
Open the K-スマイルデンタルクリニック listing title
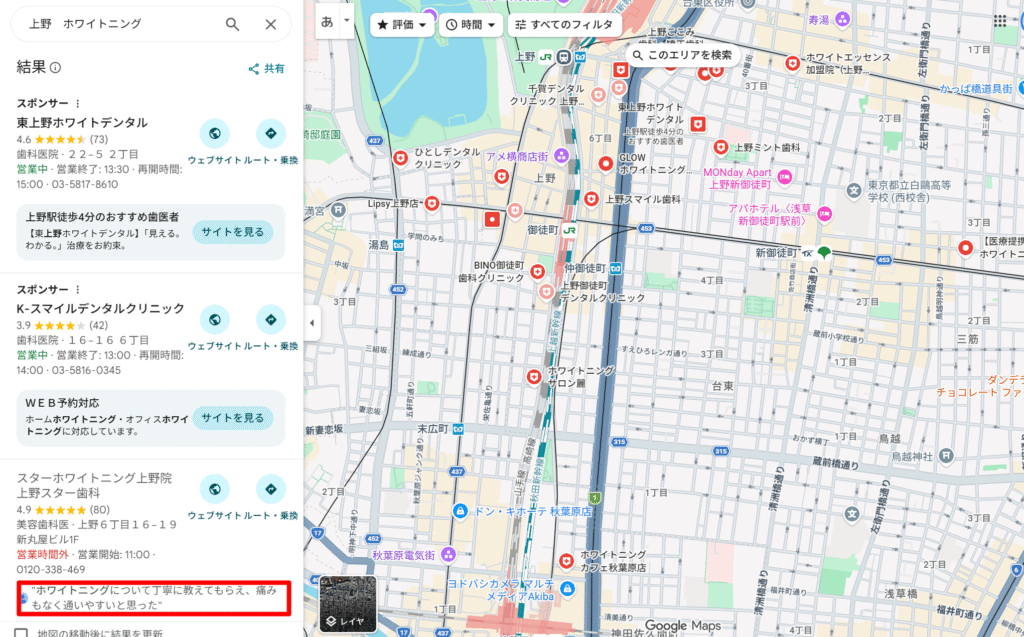coord(101,308)
